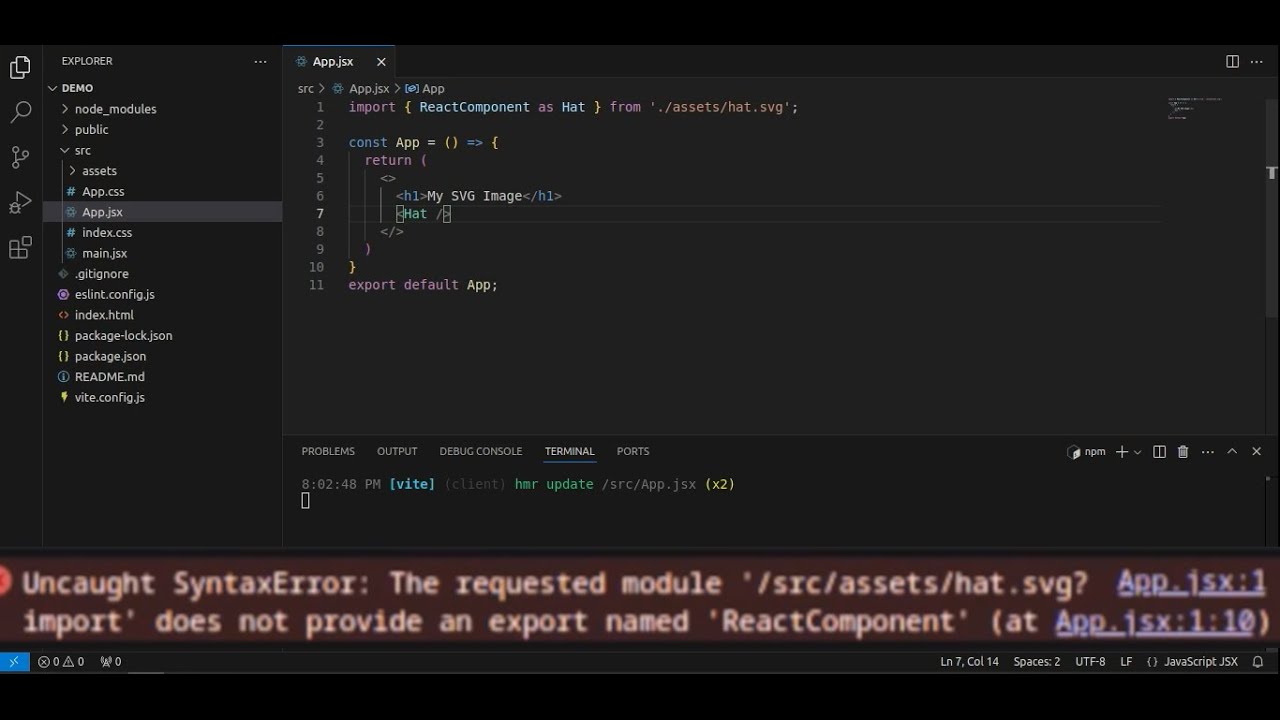The height and width of the screenshot is (720, 1280).
Task: Open App.css file
Action: point(103,192)
